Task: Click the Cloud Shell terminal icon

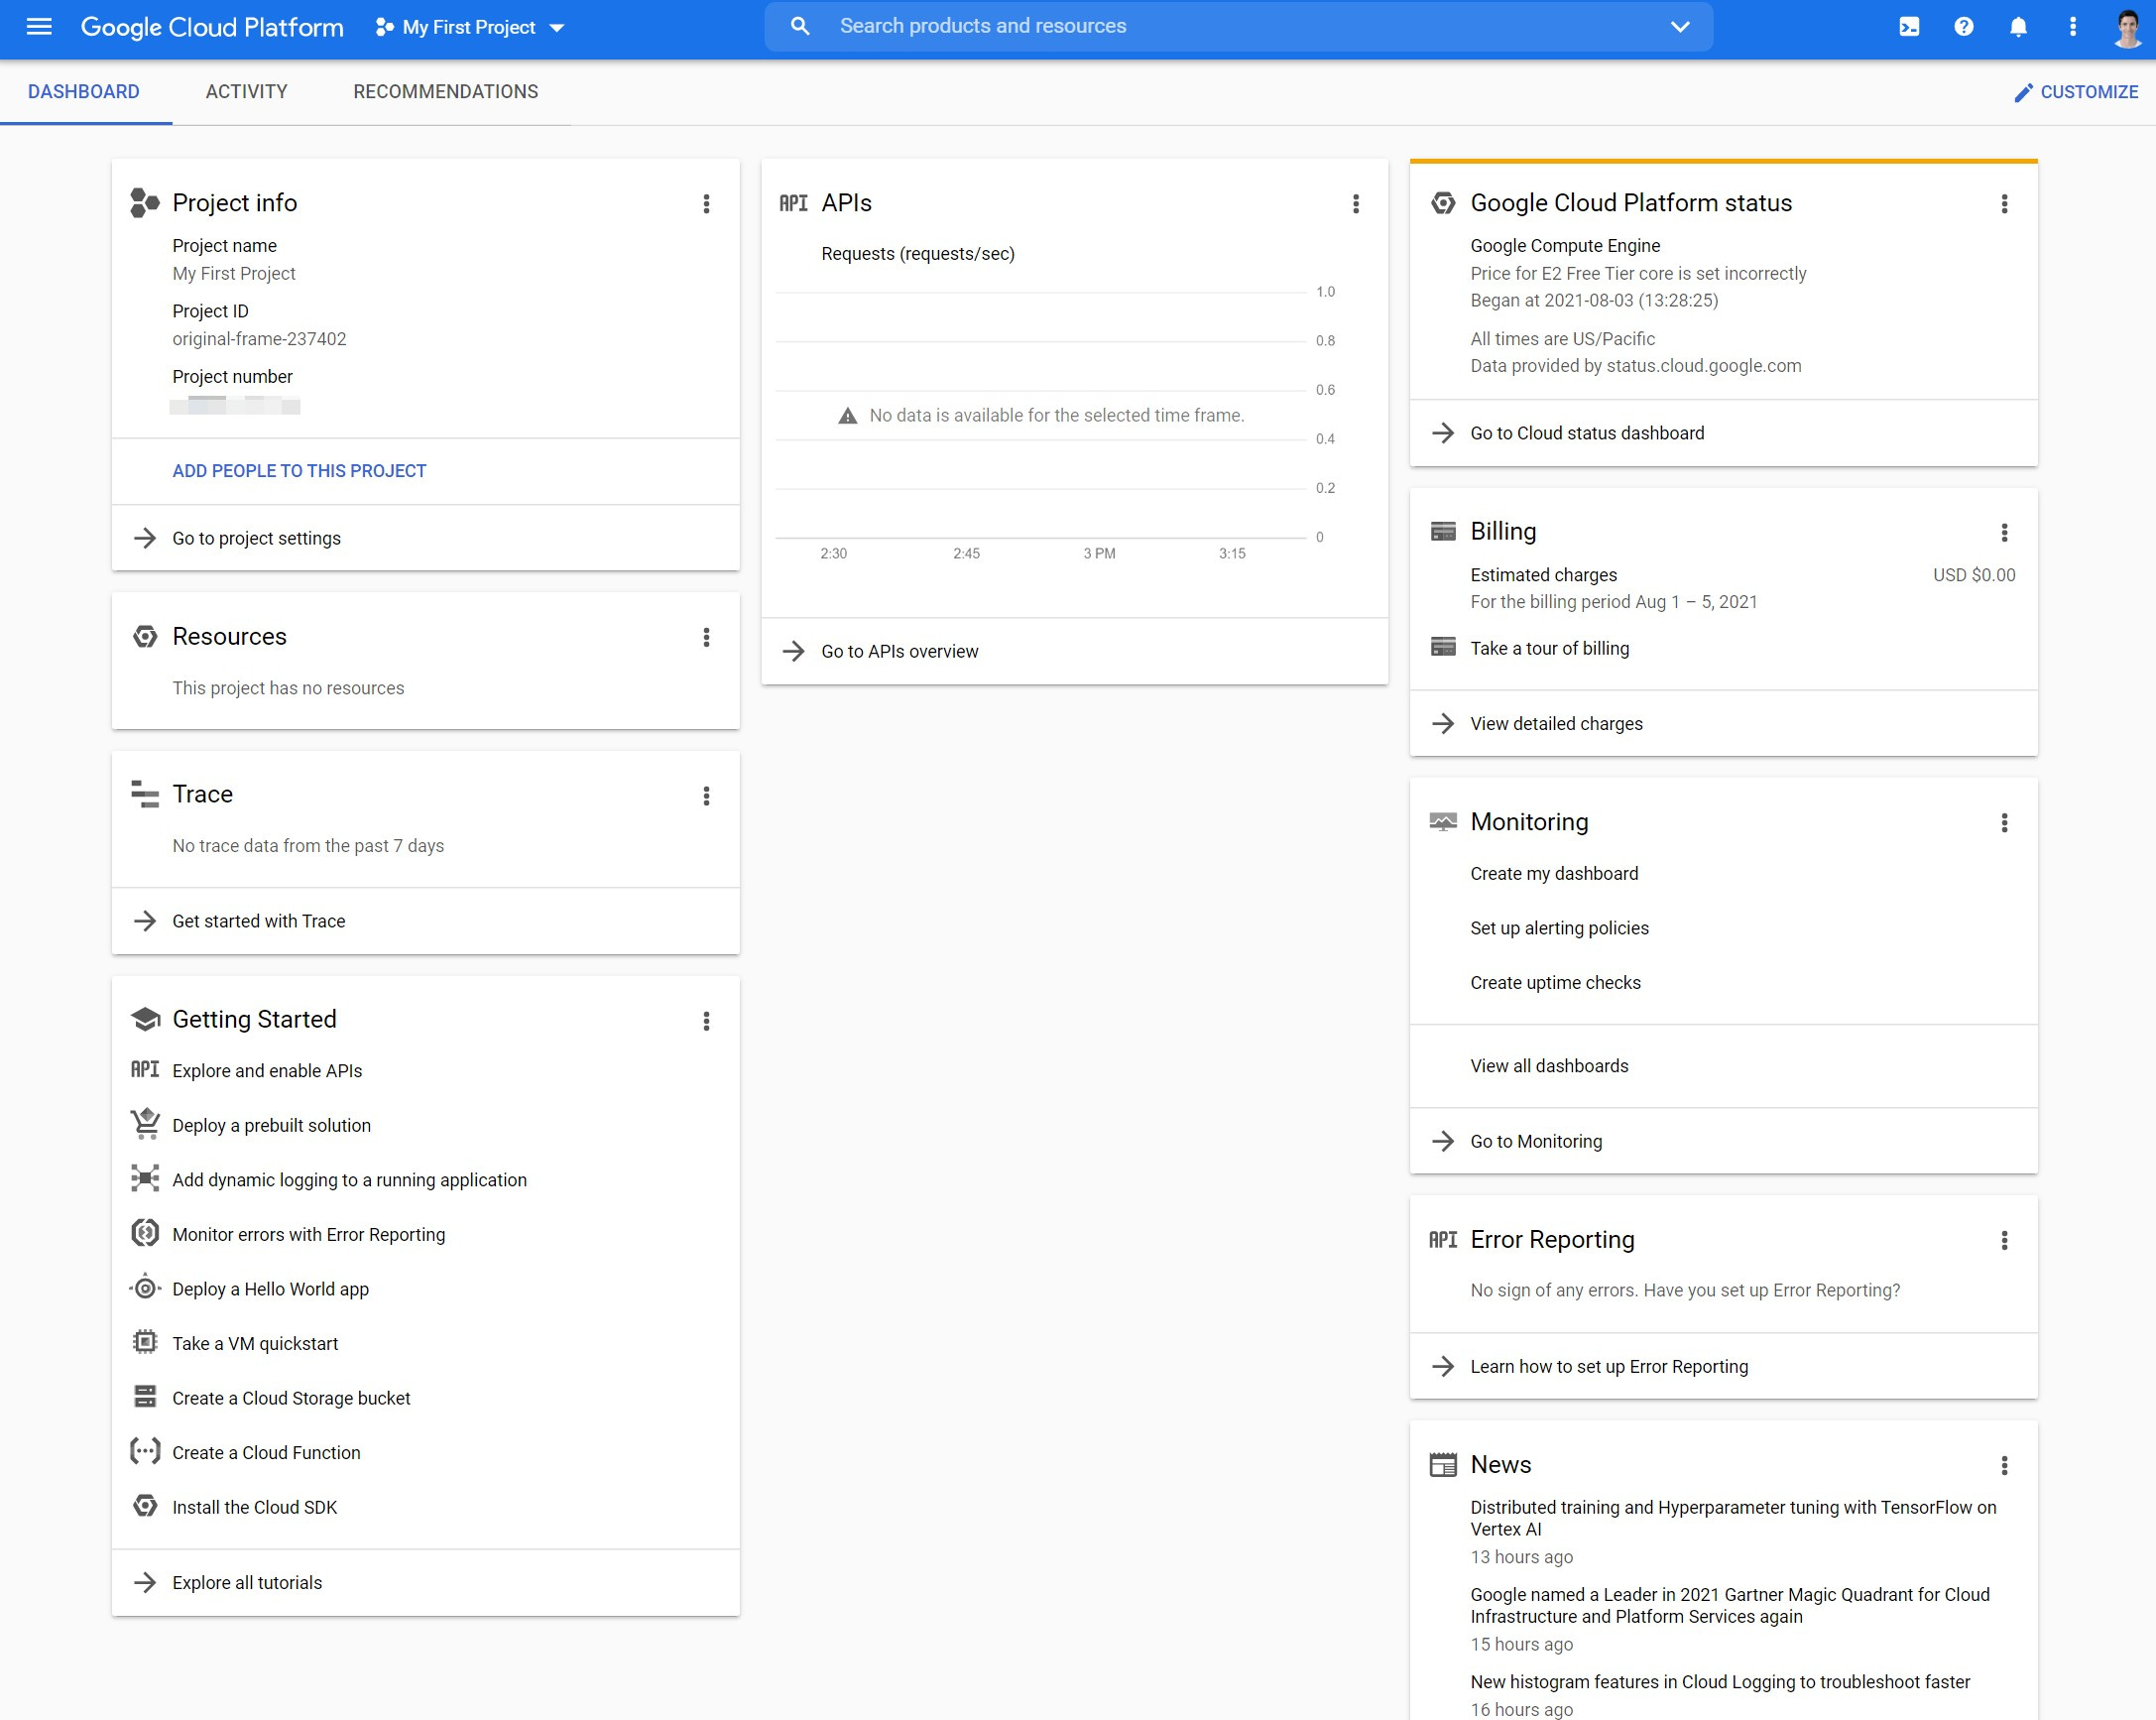Action: click(1908, 27)
